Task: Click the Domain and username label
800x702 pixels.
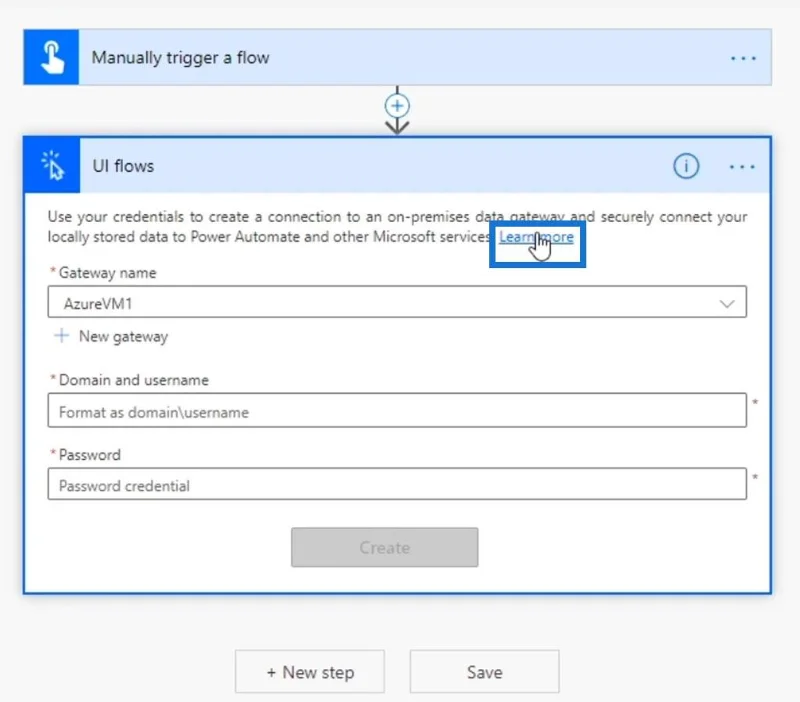Action: click(134, 380)
